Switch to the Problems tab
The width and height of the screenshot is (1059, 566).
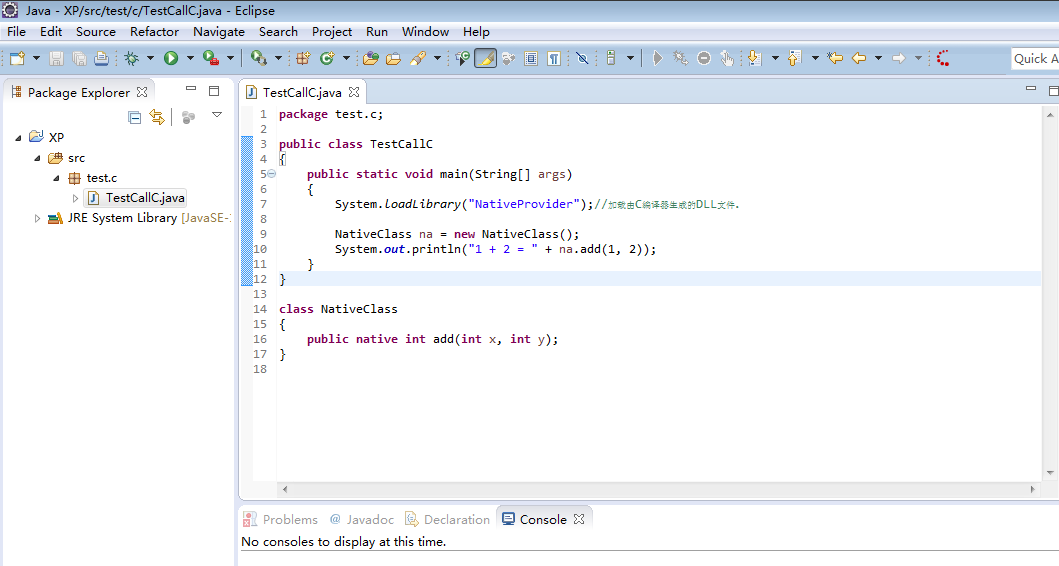281,519
